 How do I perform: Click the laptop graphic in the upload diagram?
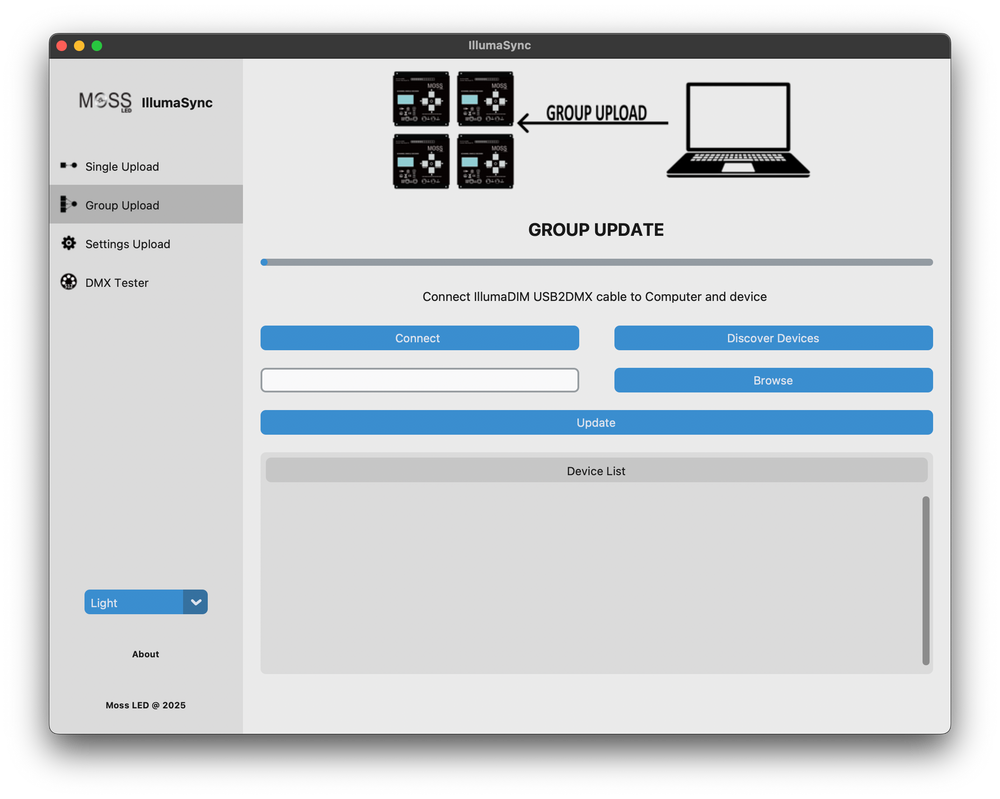point(737,130)
